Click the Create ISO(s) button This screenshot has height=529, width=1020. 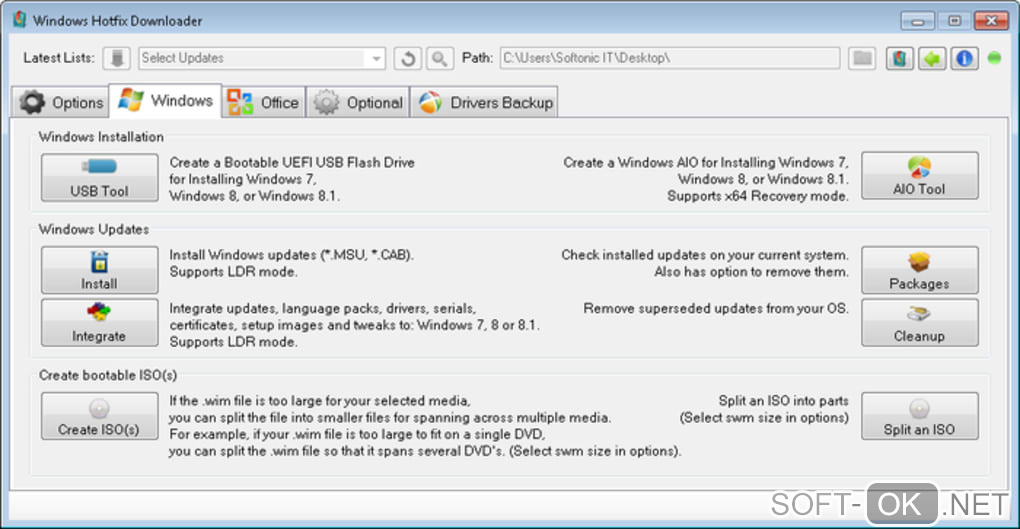[100, 416]
